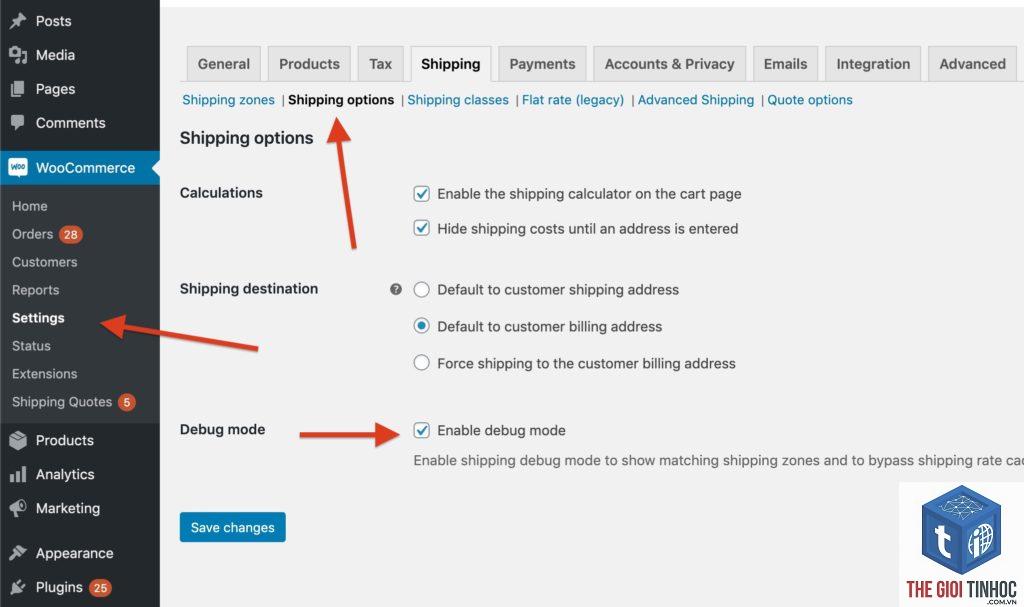Click the Posts pushpin icon
The height and width of the screenshot is (607, 1024).
click(x=18, y=21)
